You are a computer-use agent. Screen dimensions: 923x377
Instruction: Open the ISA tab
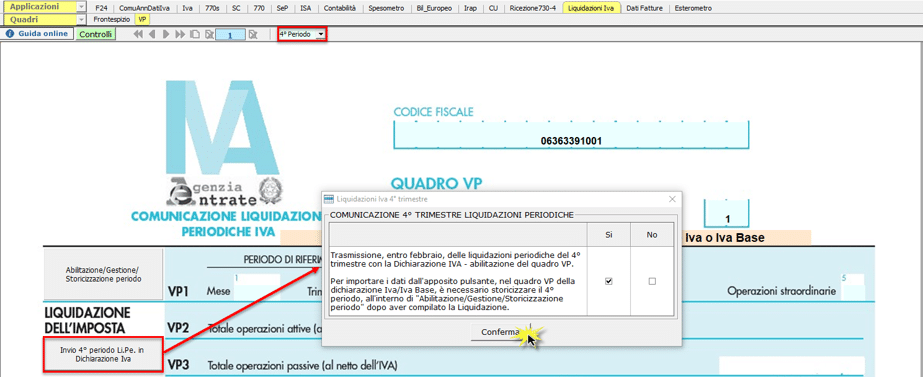(306, 8)
